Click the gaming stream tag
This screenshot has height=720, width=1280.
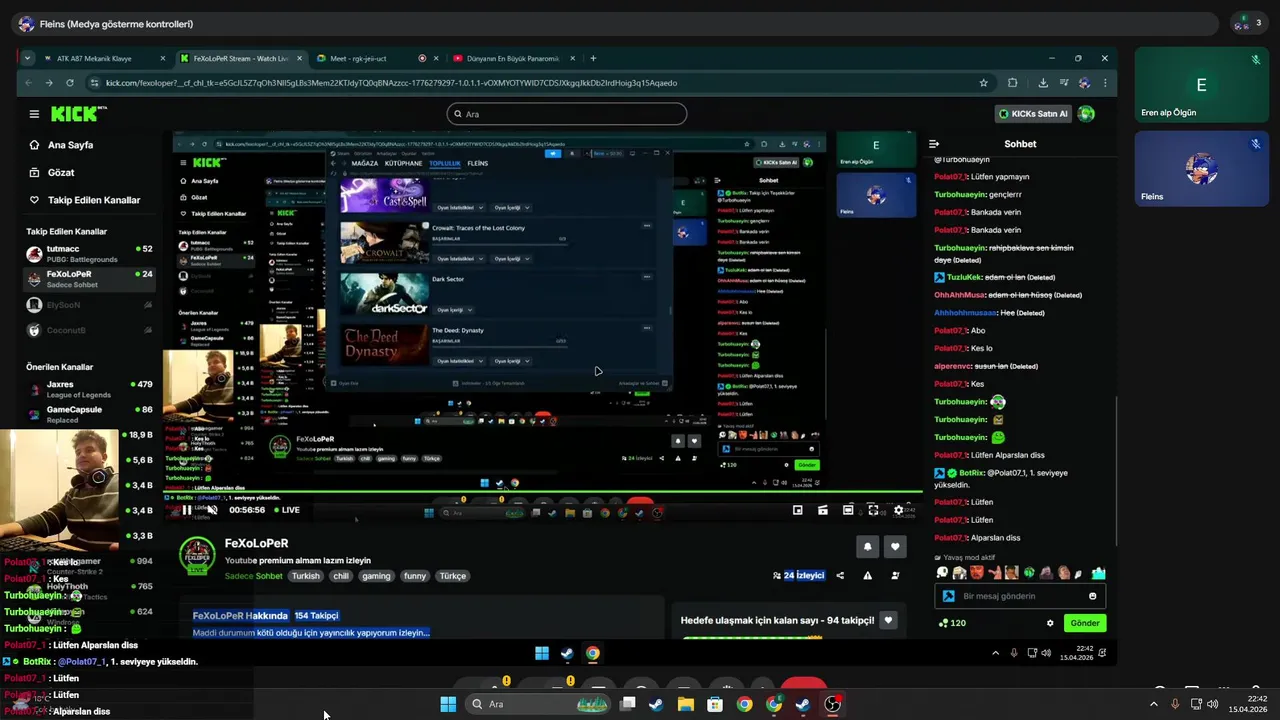tap(376, 576)
